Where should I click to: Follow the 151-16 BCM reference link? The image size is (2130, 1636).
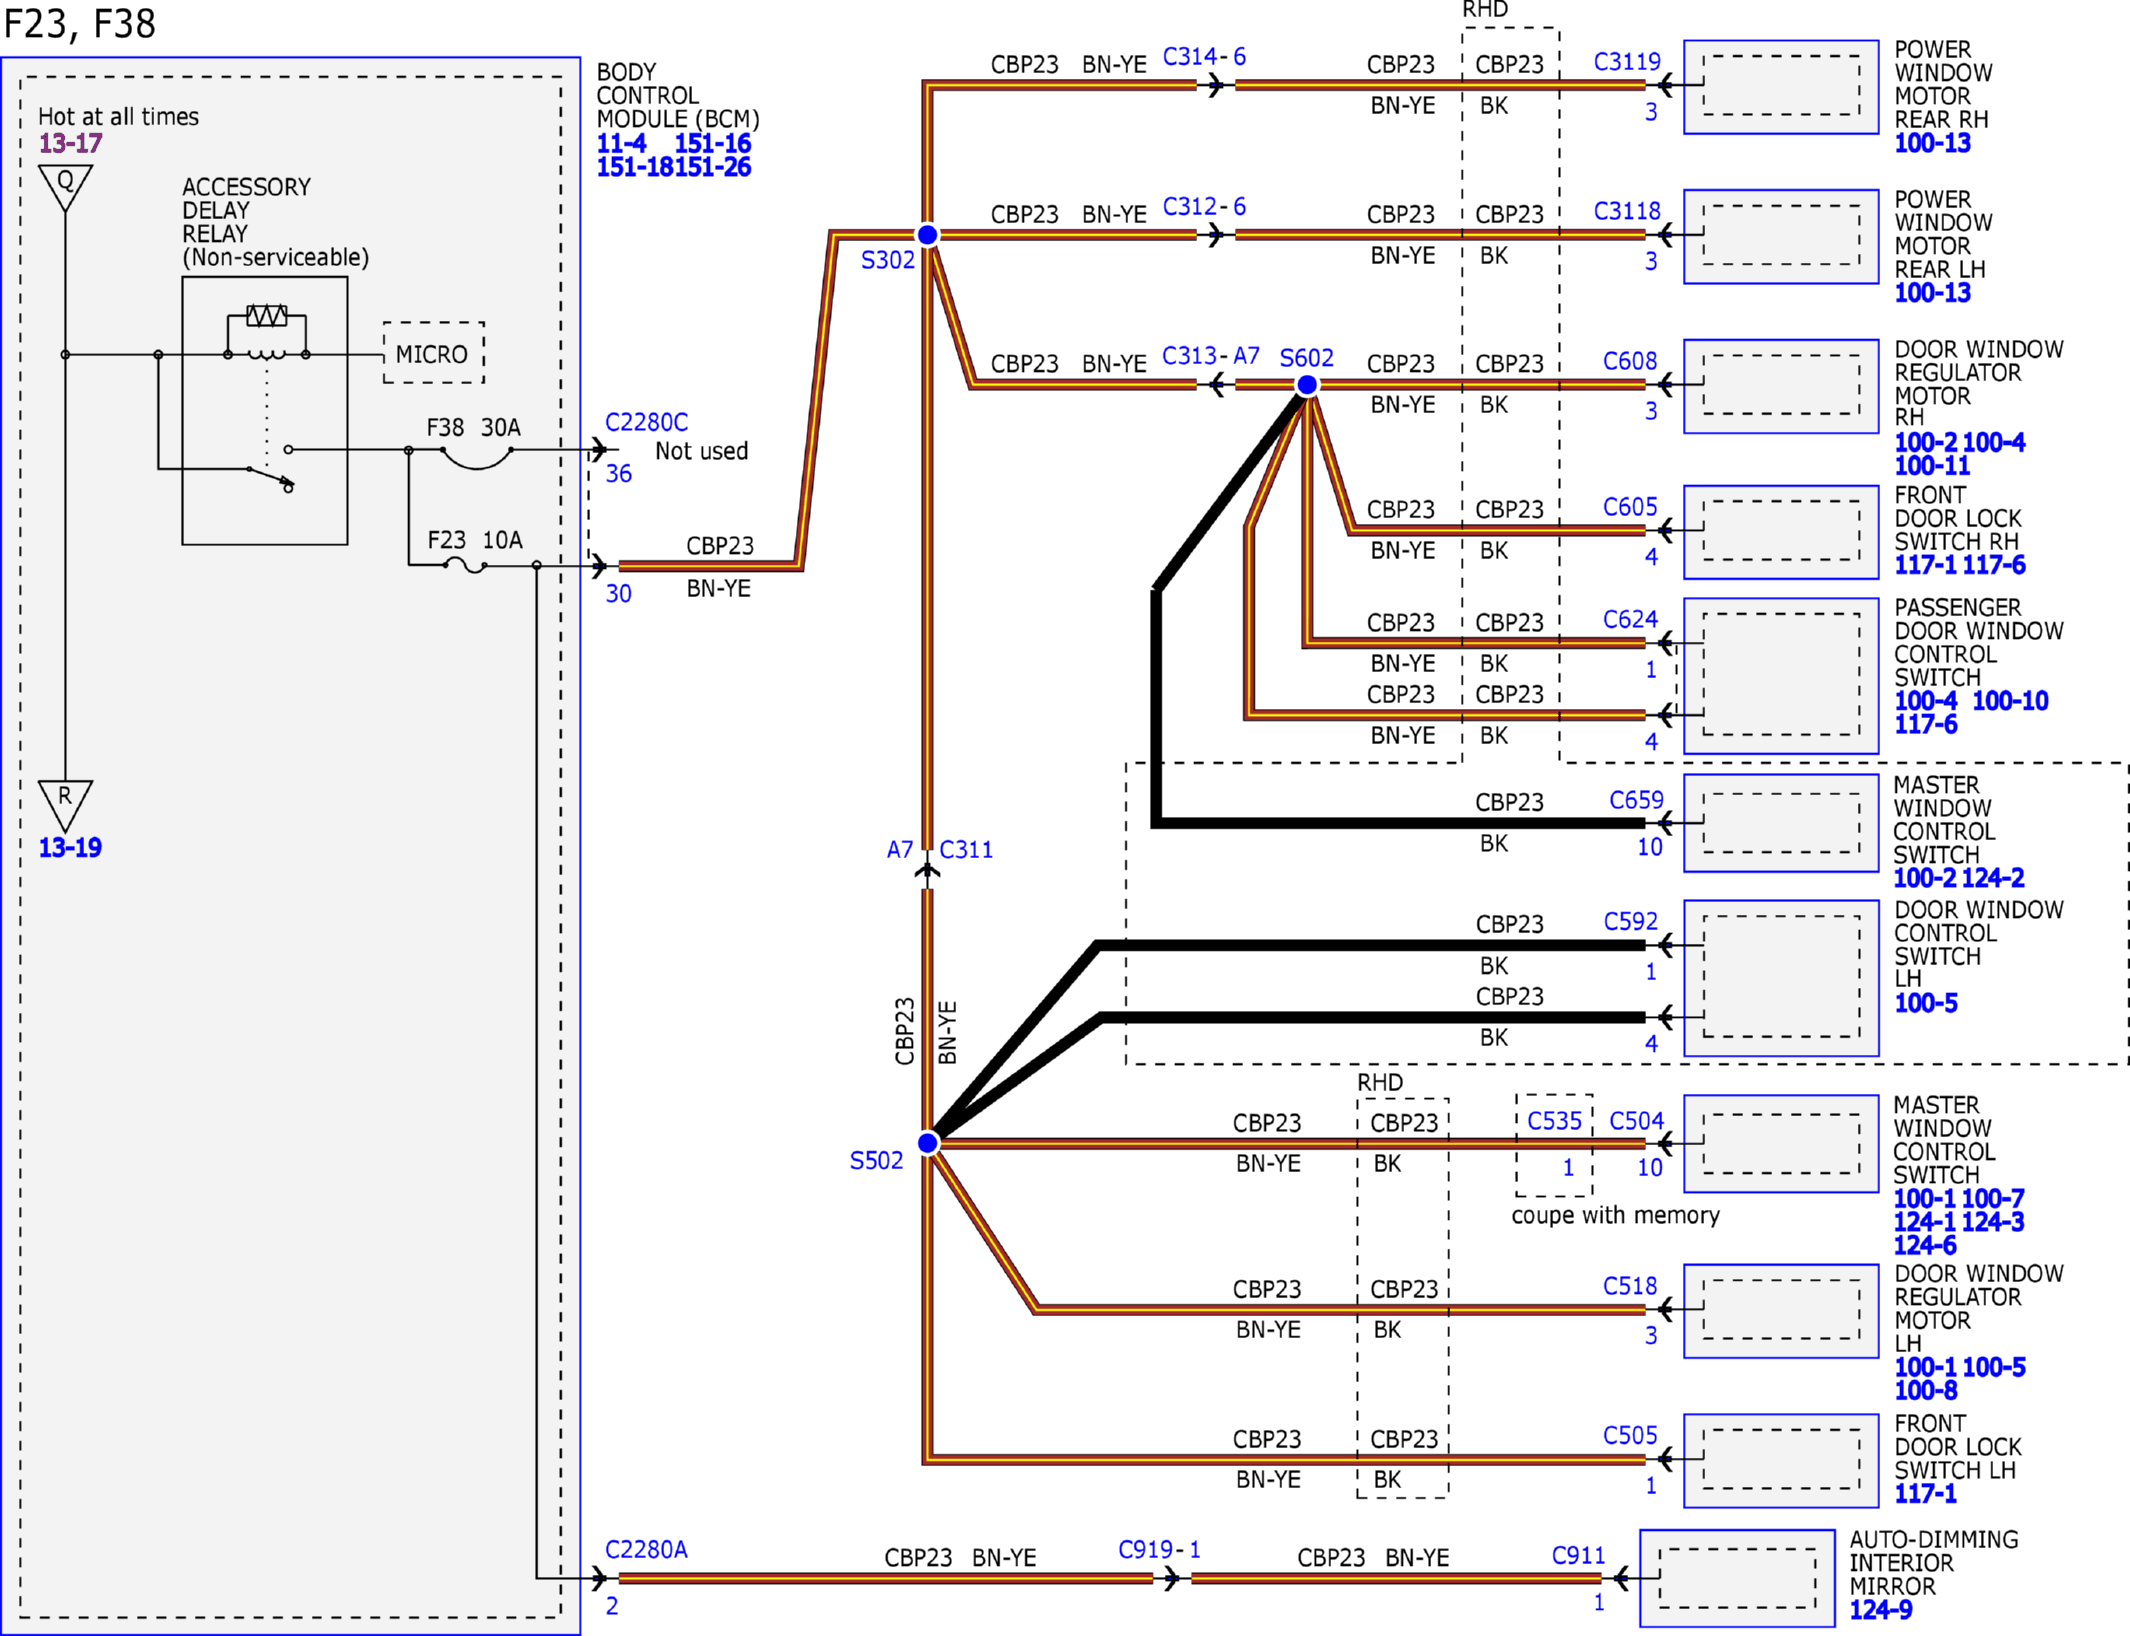point(712,143)
